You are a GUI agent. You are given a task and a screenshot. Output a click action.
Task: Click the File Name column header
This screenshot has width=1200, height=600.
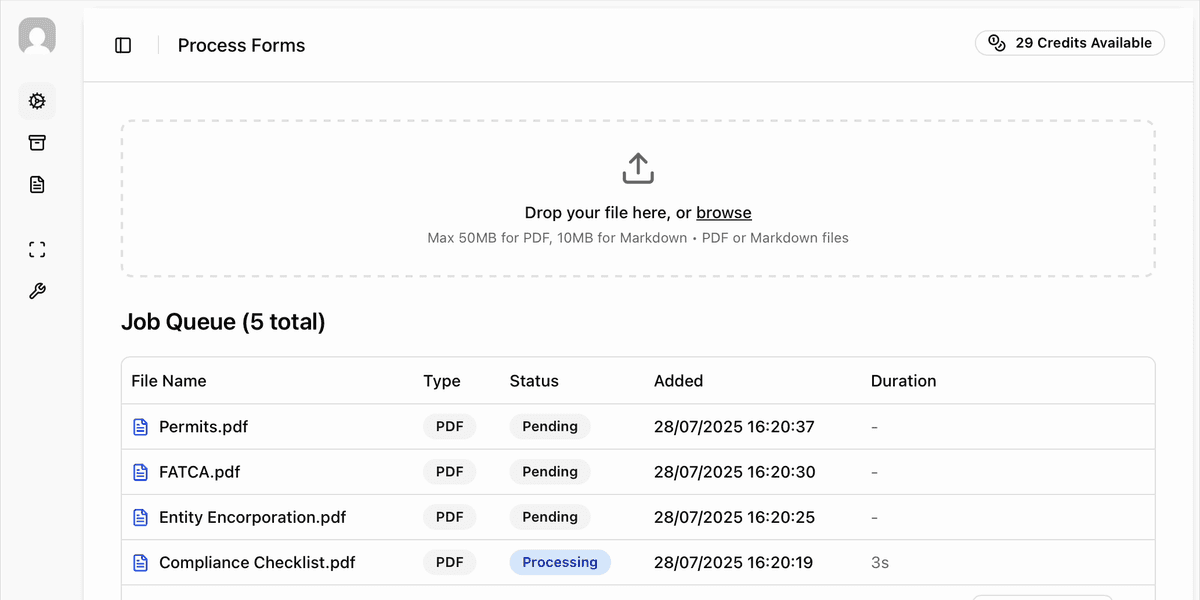pyautogui.click(x=169, y=381)
